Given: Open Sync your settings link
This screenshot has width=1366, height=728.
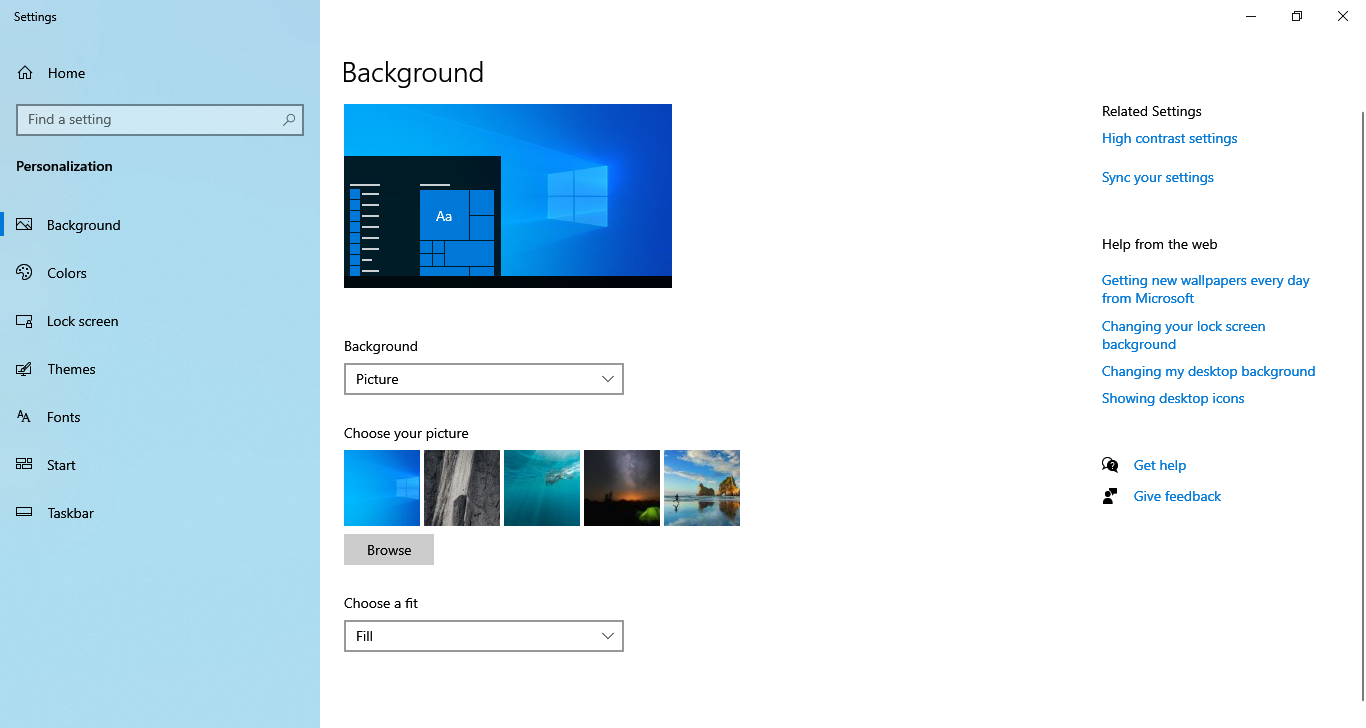Looking at the screenshot, I should tap(1158, 177).
